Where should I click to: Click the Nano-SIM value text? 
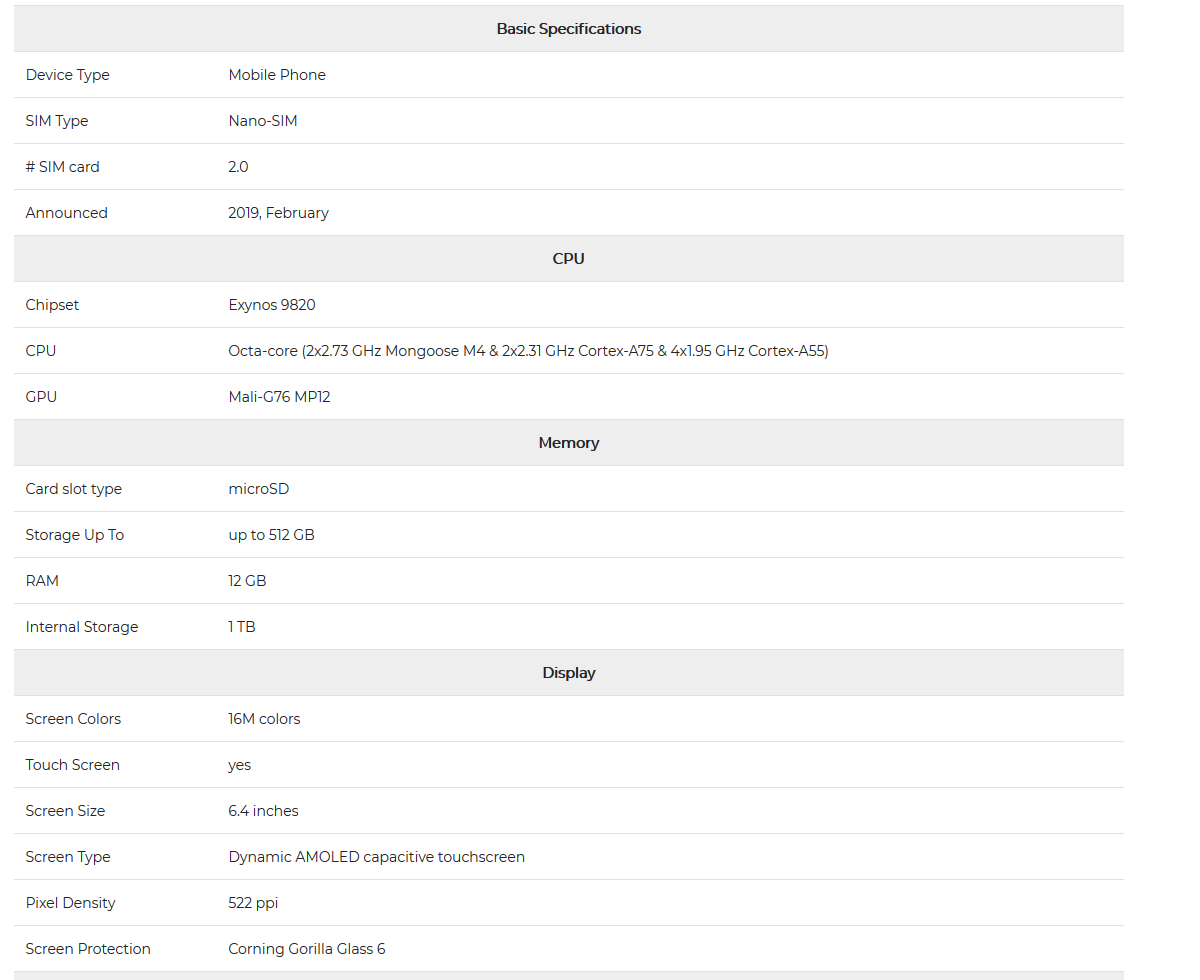point(263,121)
